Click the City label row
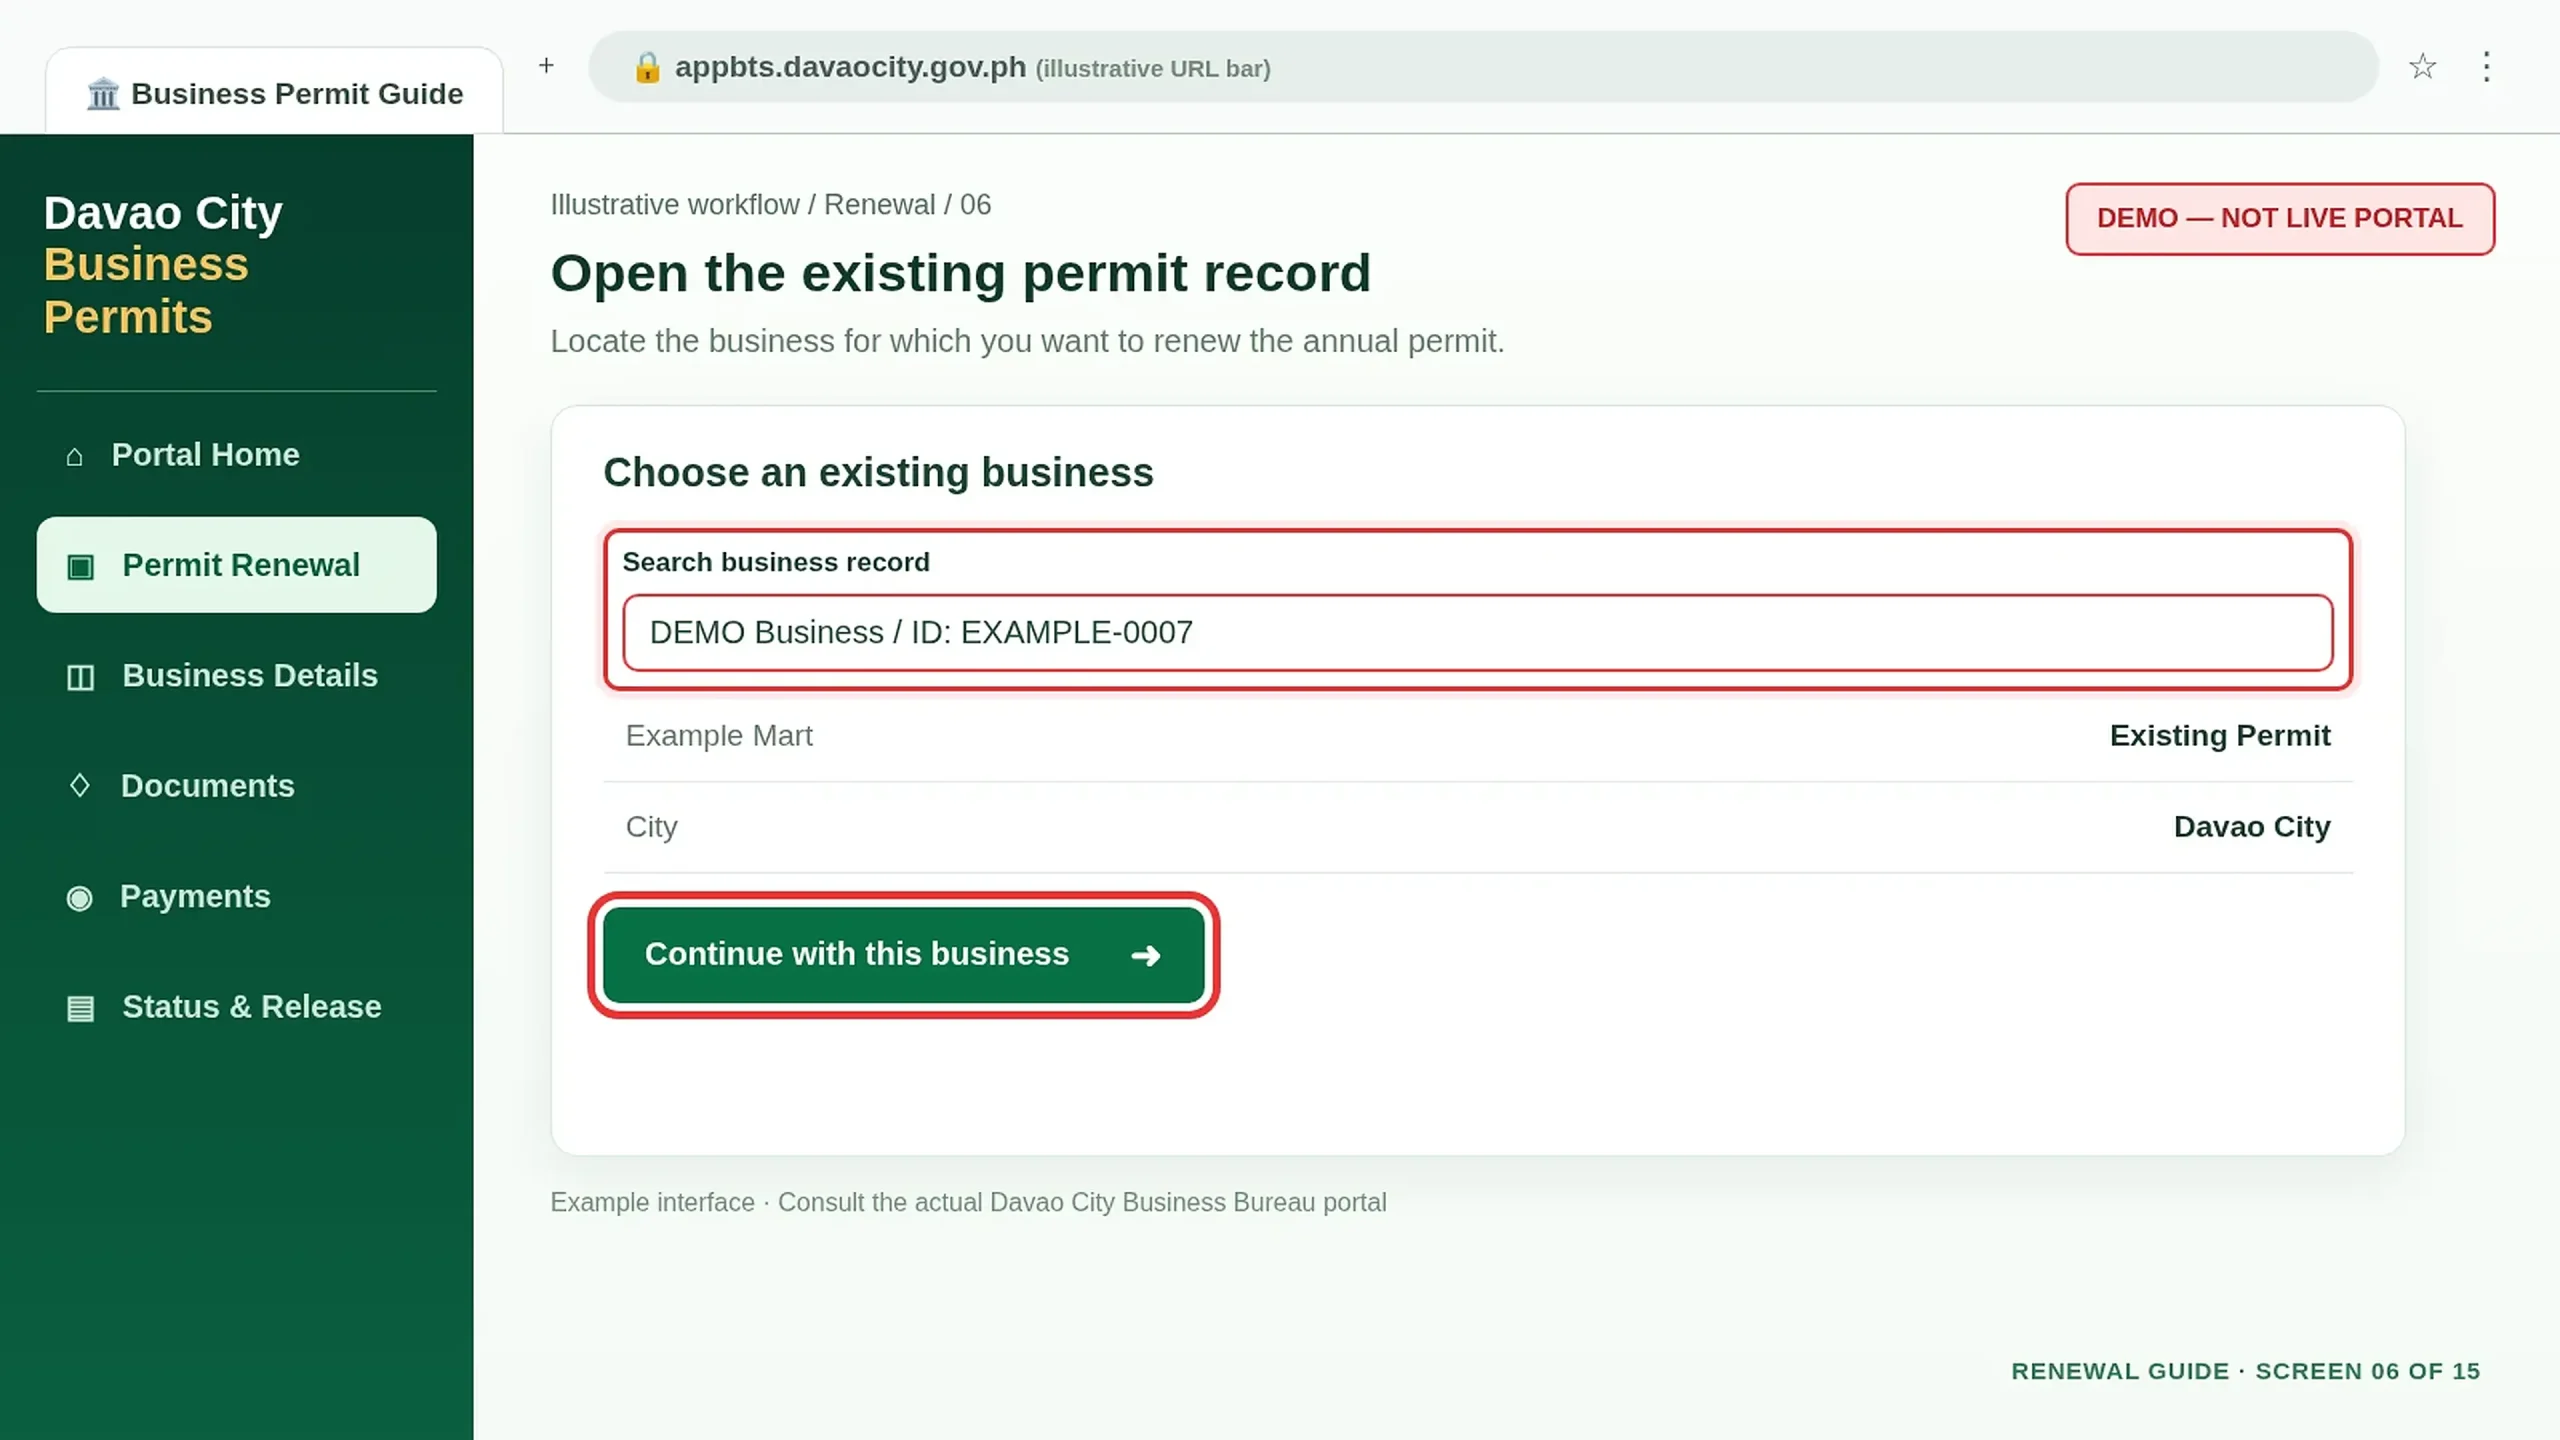 pyautogui.click(x=1478, y=827)
